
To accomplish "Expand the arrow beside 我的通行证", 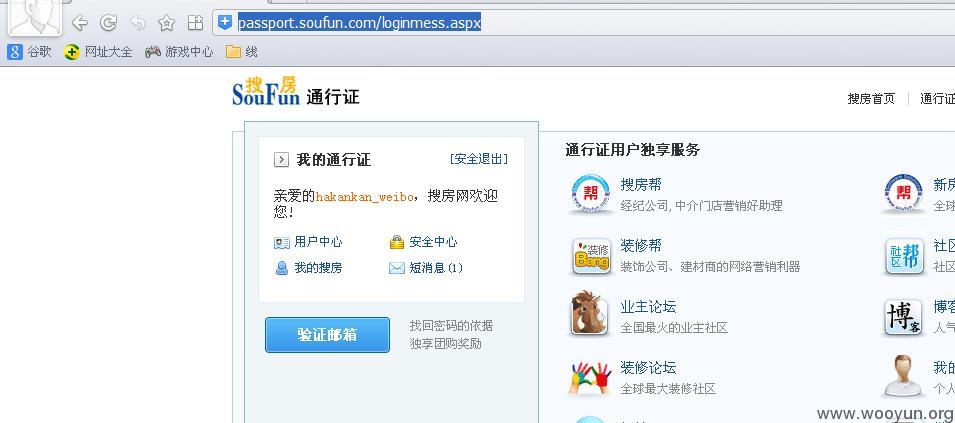I will click(281, 160).
